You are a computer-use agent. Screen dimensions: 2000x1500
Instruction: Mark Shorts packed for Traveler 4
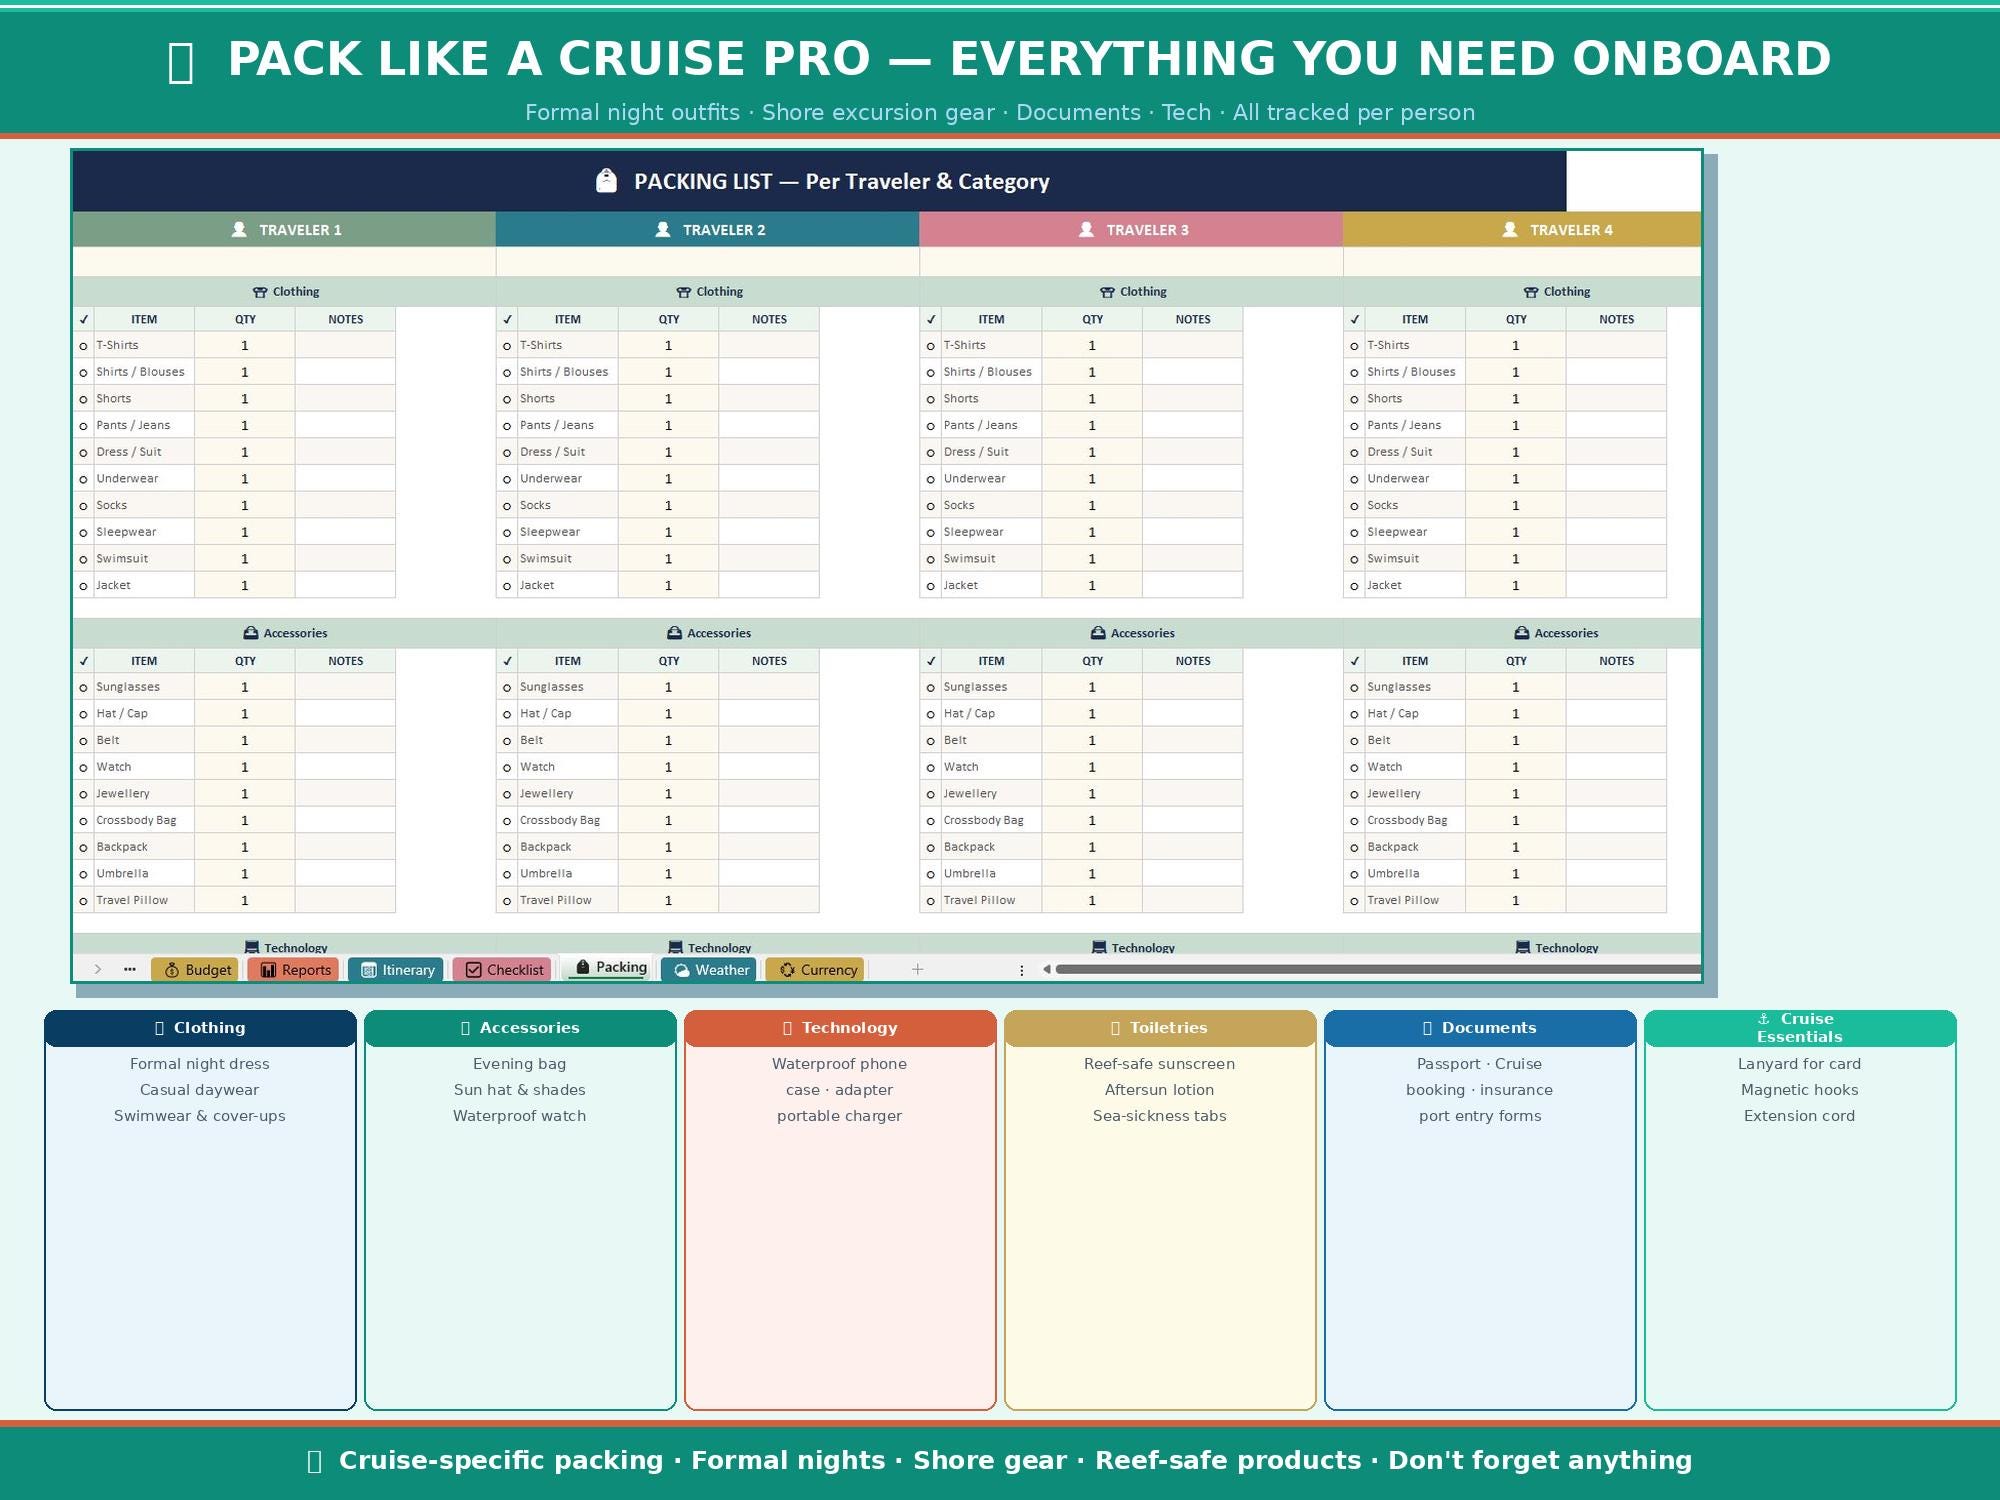pyautogui.click(x=1354, y=399)
